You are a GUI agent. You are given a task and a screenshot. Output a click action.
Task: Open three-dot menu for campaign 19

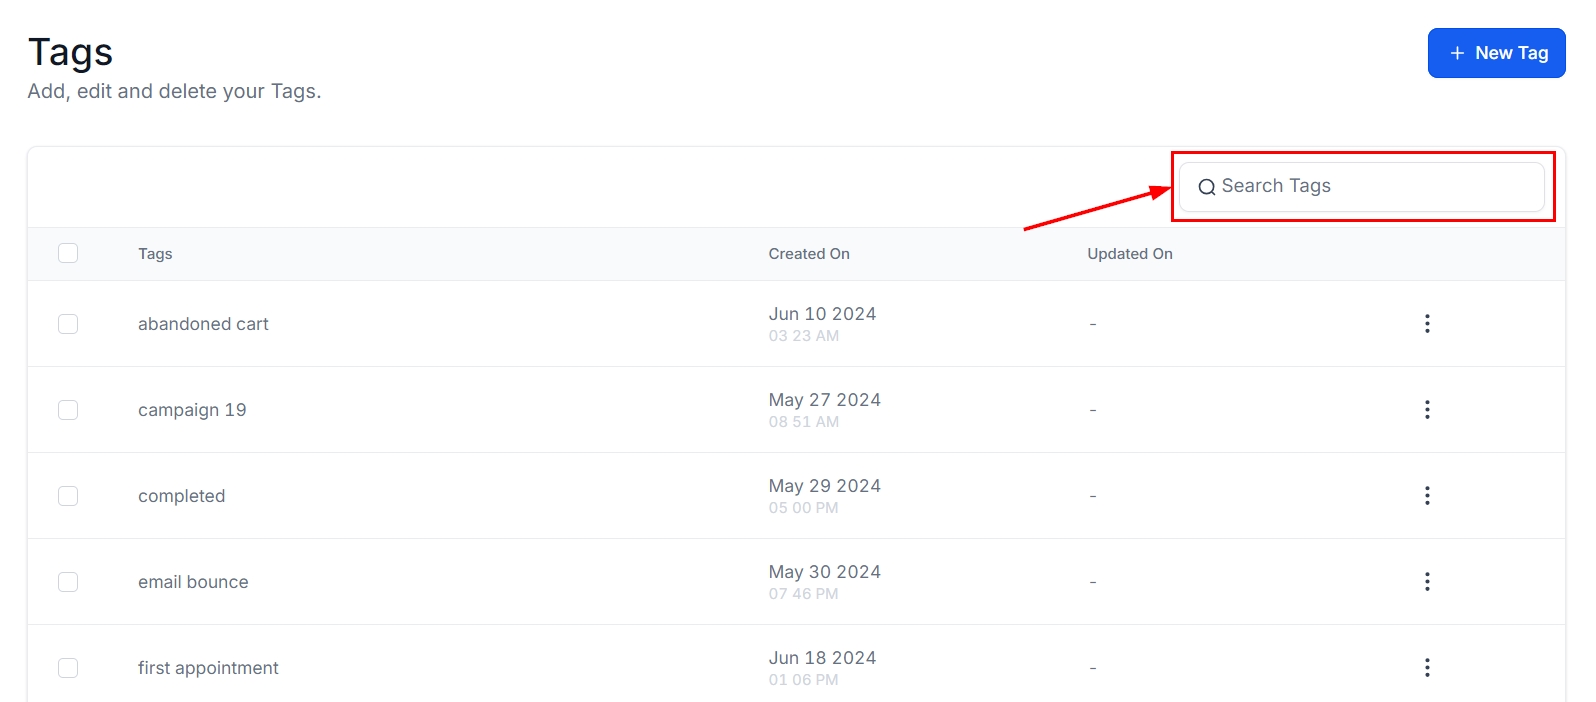pyautogui.click(x=1427, y=410)
